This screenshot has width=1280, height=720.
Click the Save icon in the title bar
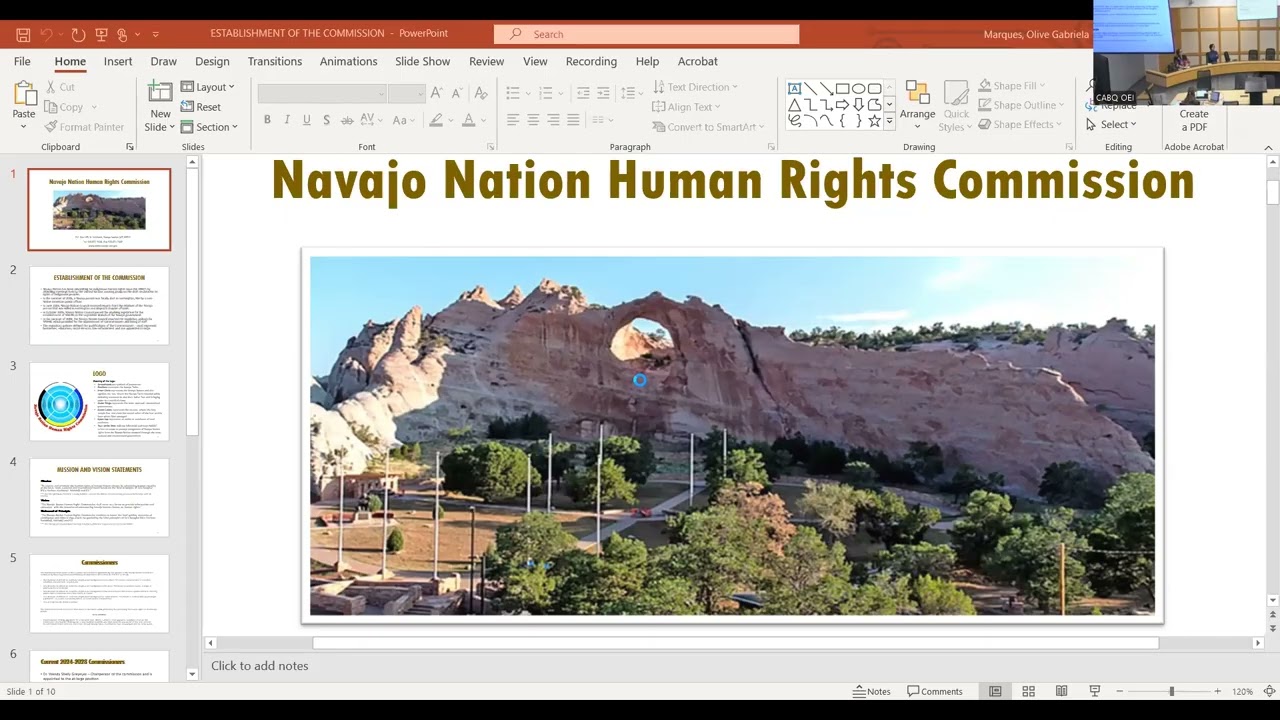(23, 34)
